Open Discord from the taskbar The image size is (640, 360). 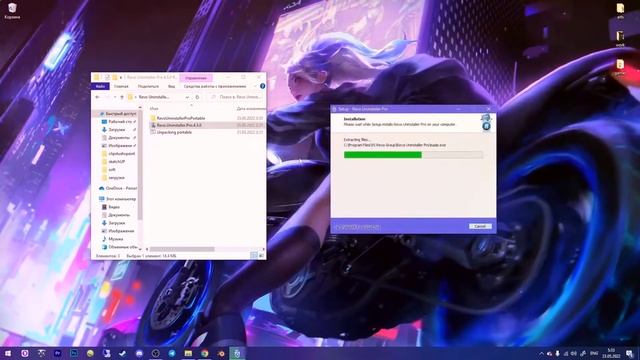(139, 353)
